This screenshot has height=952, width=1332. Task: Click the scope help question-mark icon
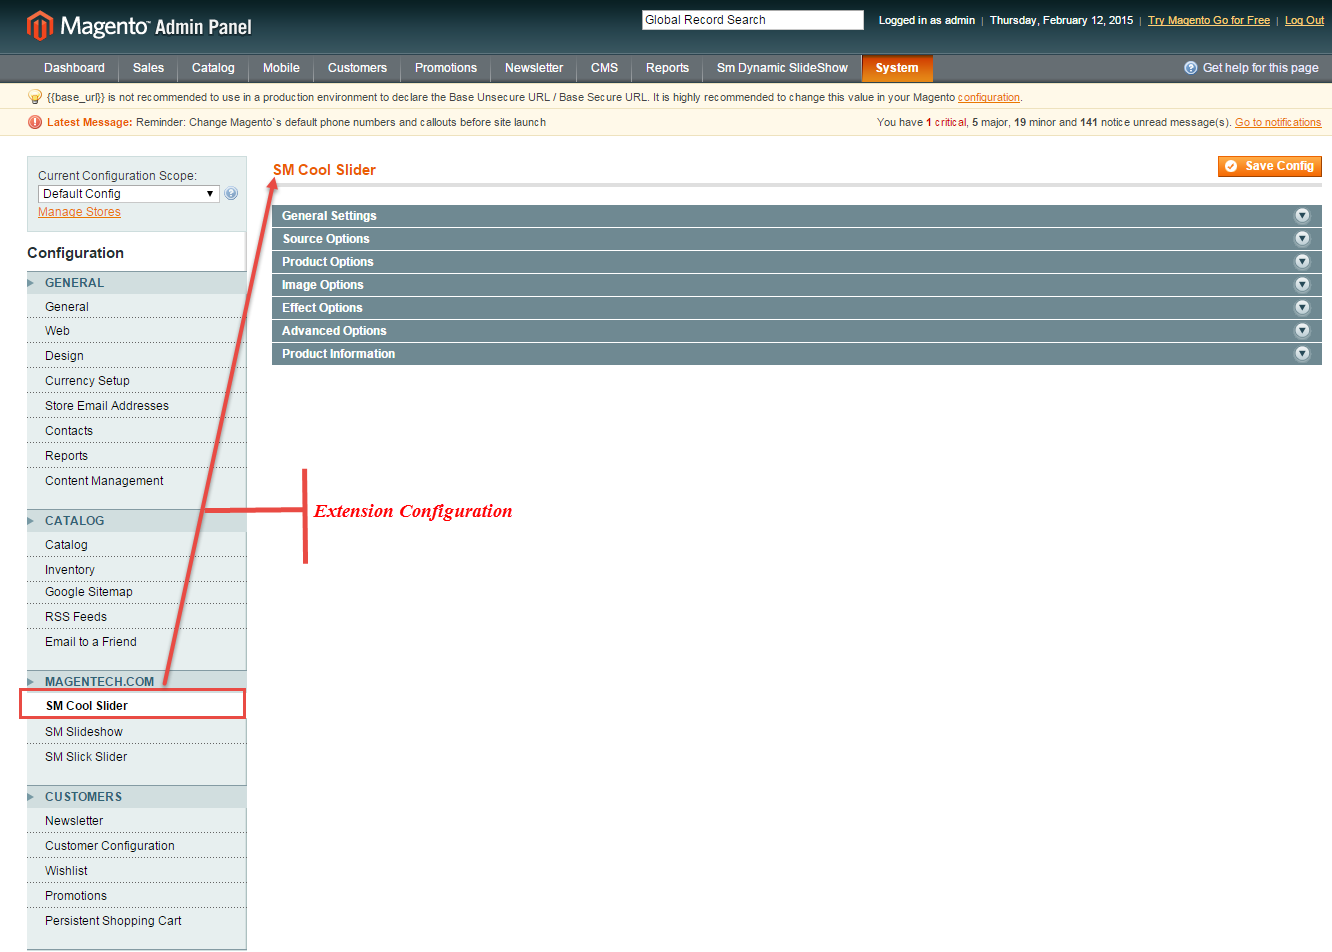tap(231, 194)
